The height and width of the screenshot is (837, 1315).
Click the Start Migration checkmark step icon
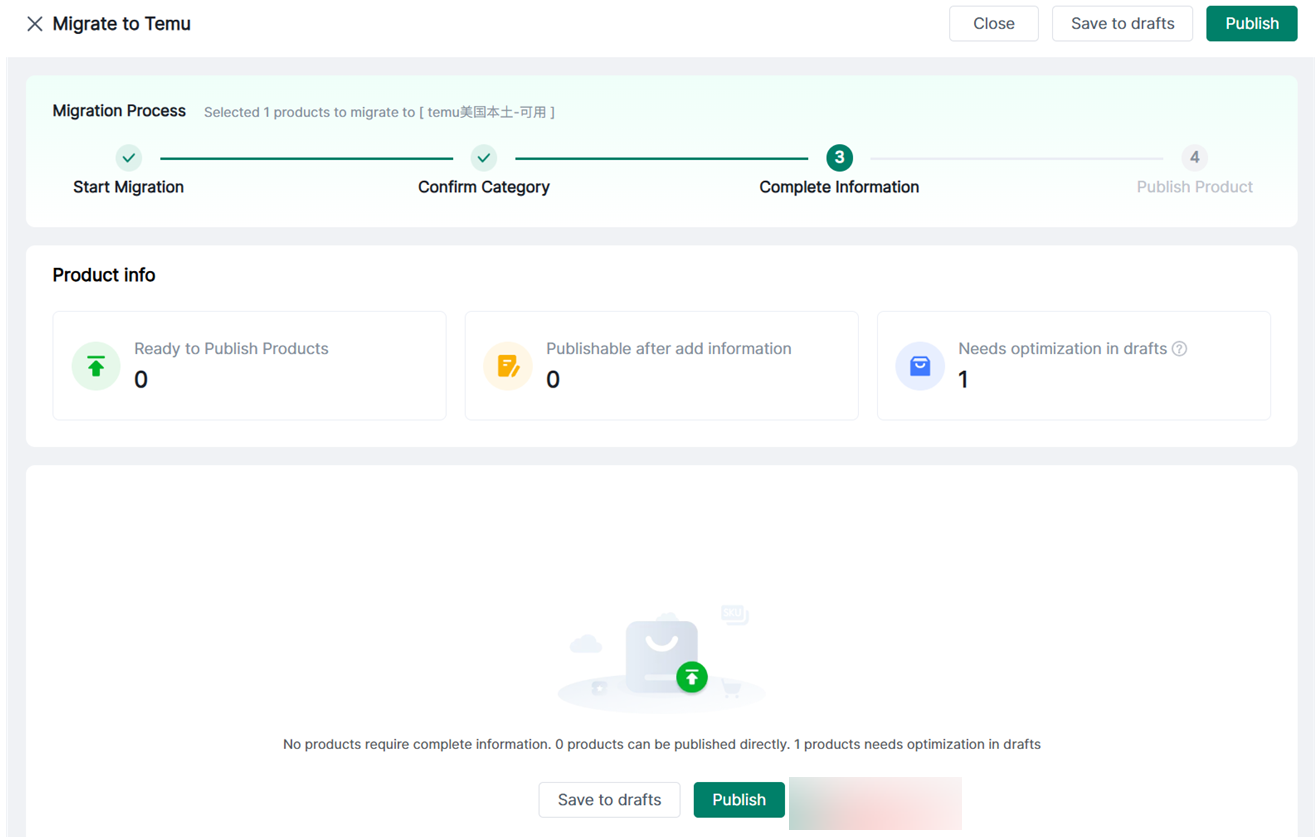click(128, 158)
